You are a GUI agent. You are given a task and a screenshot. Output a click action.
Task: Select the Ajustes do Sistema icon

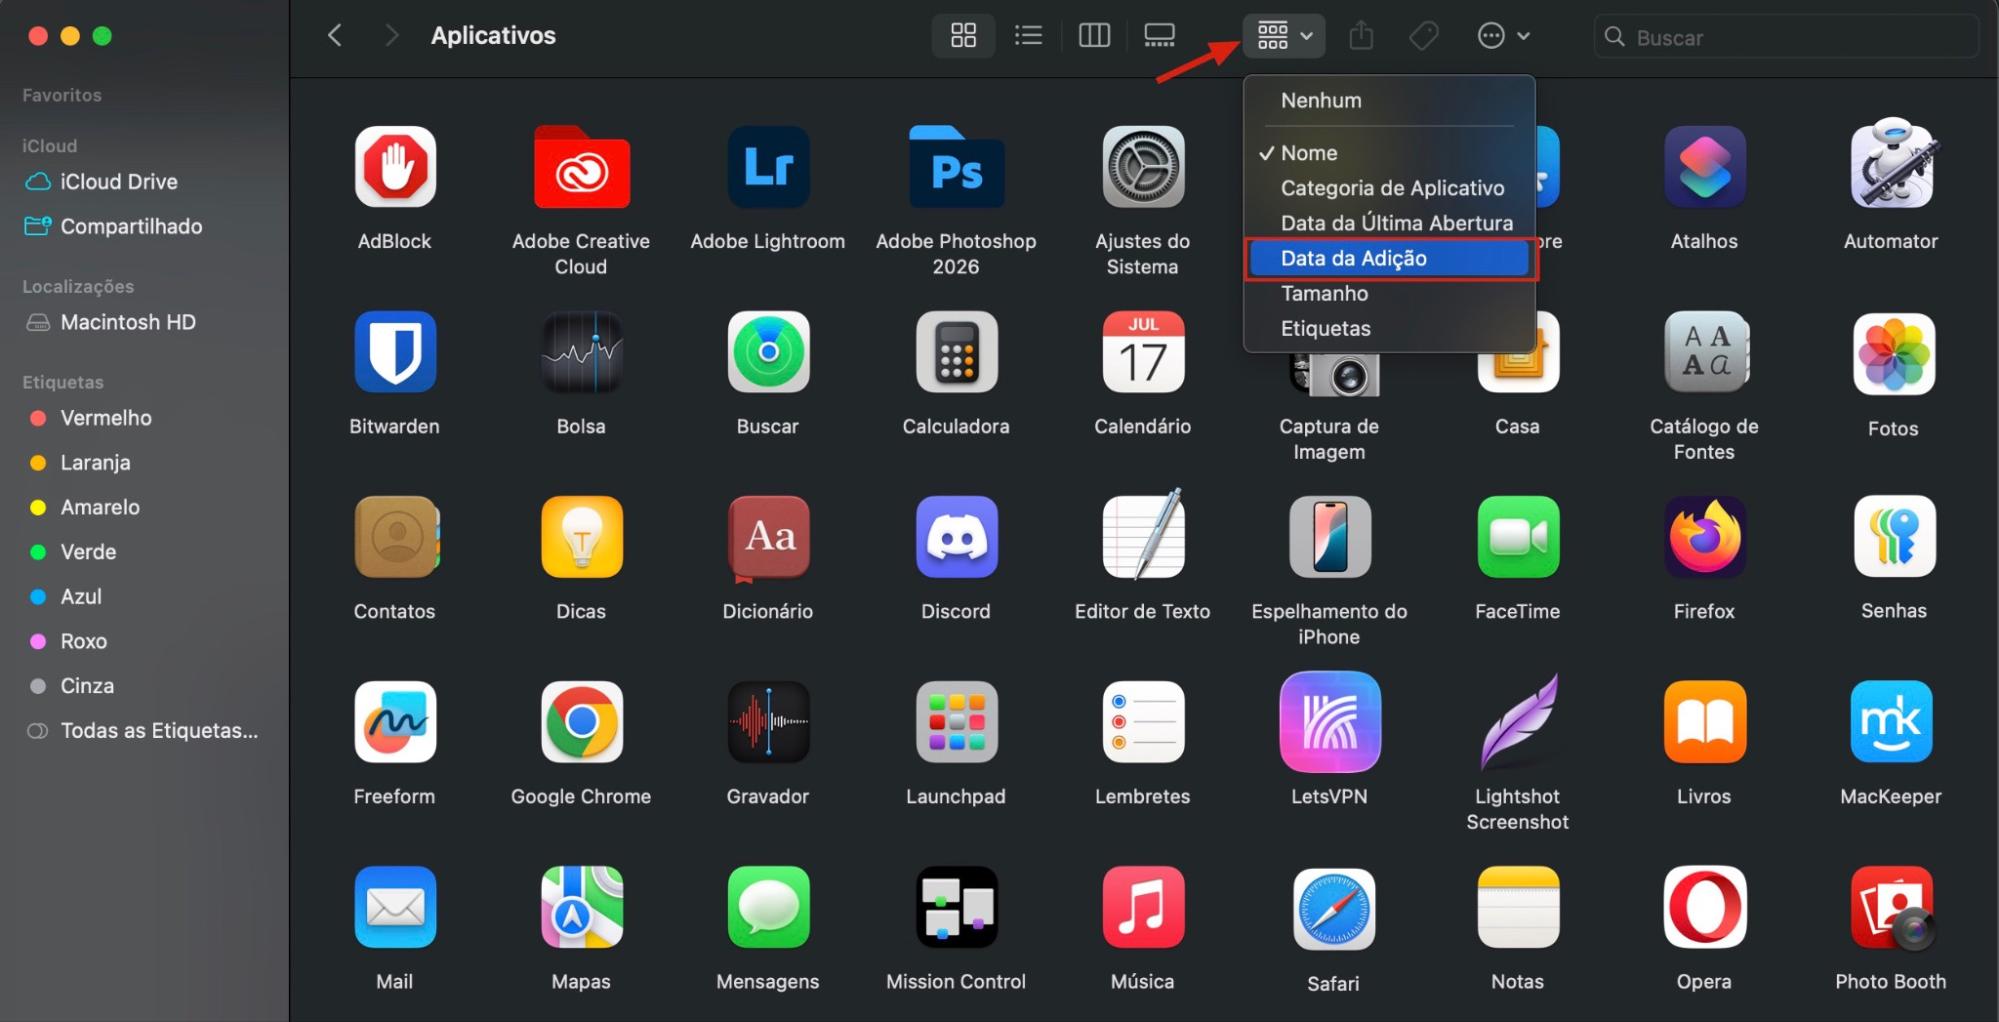click(1143, 166)
